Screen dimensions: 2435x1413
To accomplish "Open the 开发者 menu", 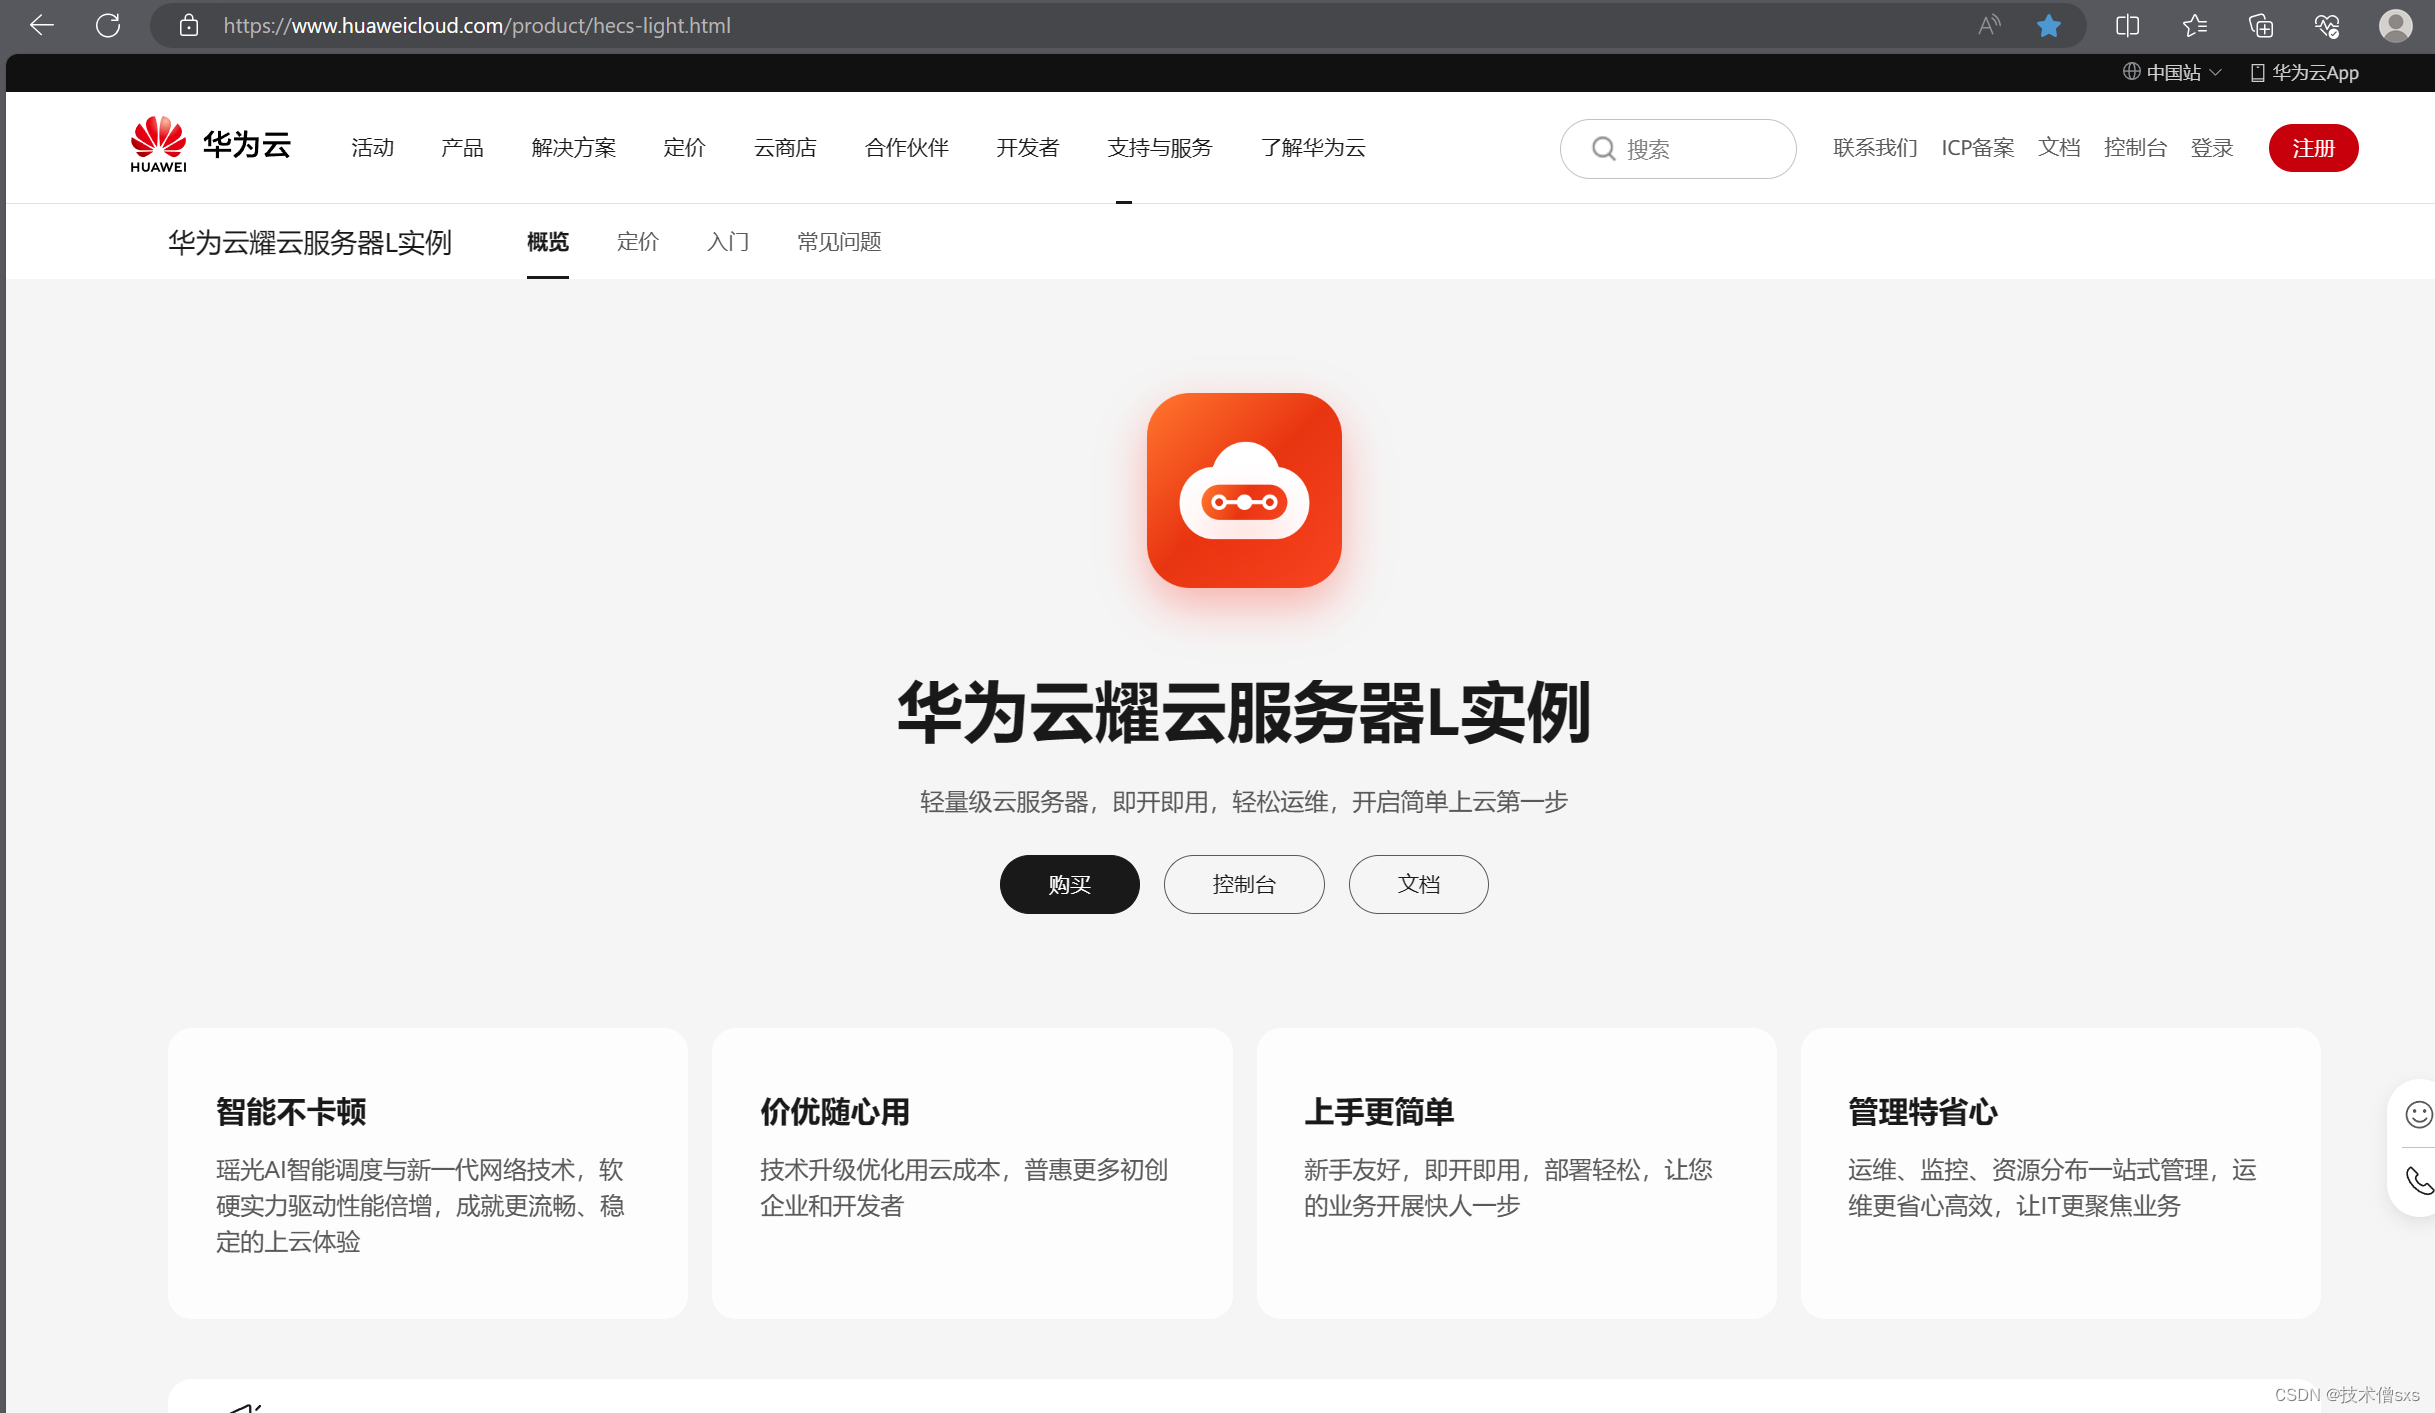I will [x=1027, y=147].
